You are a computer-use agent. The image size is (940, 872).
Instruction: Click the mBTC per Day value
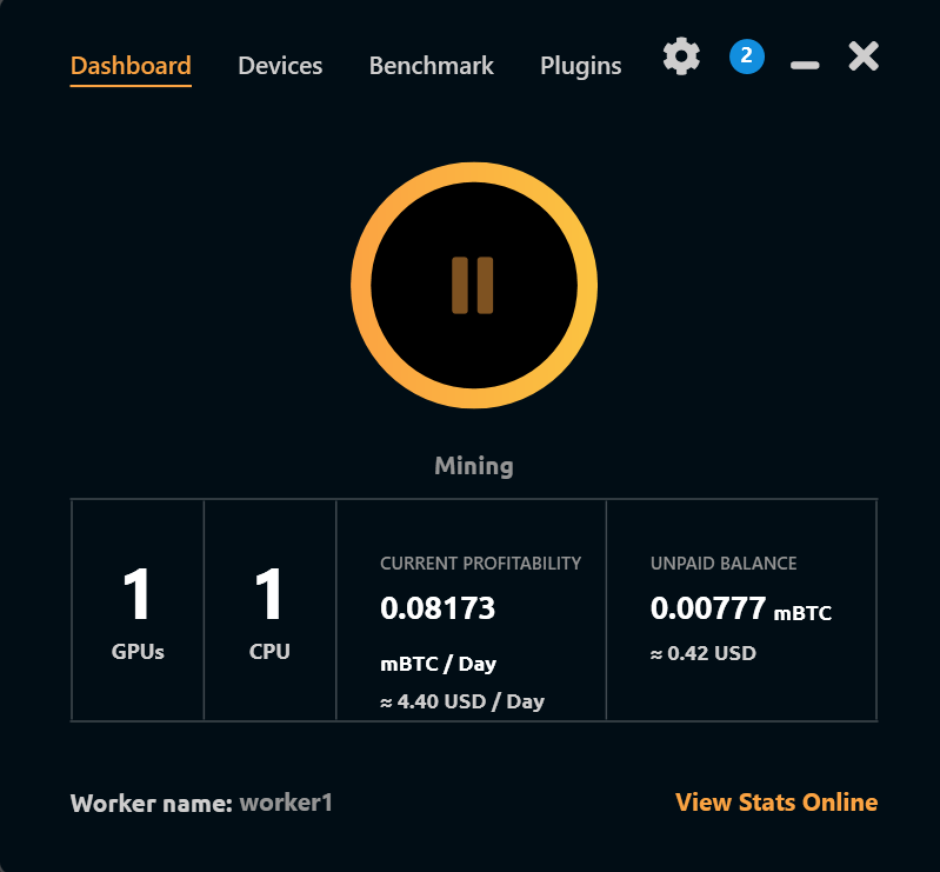[x=436, y=663]
